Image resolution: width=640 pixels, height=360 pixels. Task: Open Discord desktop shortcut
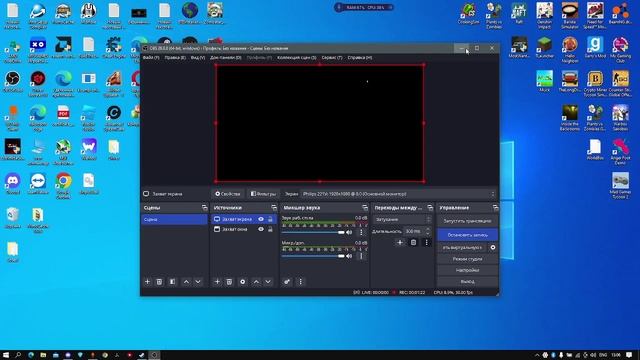[x=13, y=183]
